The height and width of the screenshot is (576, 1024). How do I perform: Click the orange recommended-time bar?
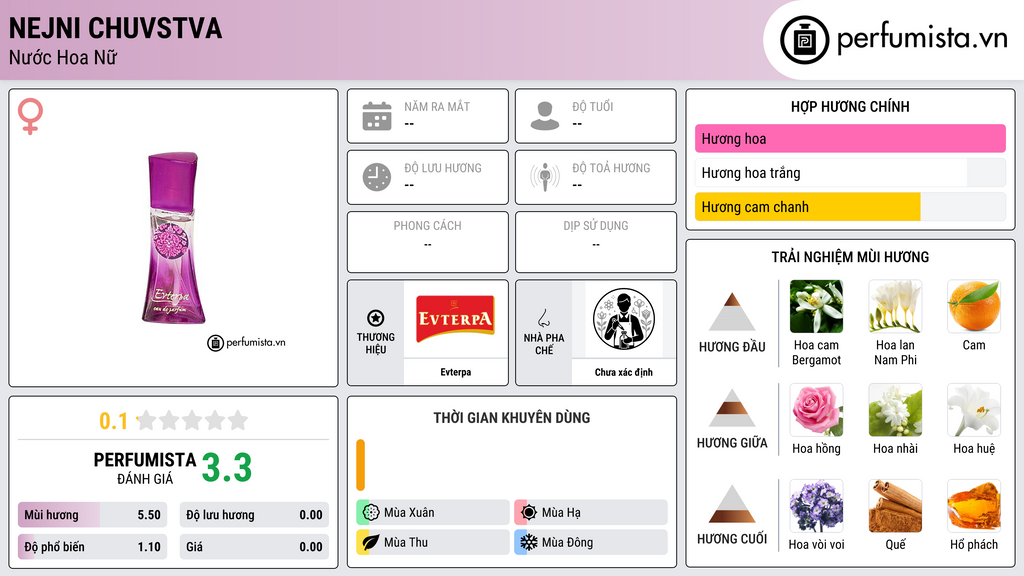(x=360, y=465)
